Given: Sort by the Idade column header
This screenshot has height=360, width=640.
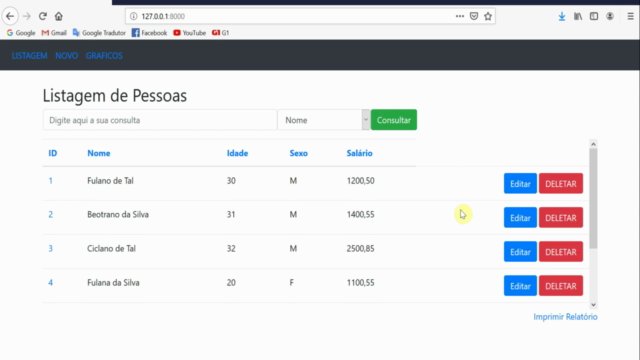Looking at the screenshot, I should click(x=238, y=153).
